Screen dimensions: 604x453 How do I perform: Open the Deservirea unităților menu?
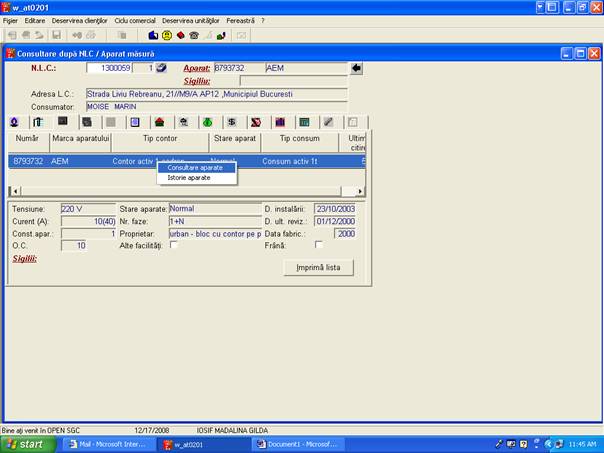pos(191,21)
